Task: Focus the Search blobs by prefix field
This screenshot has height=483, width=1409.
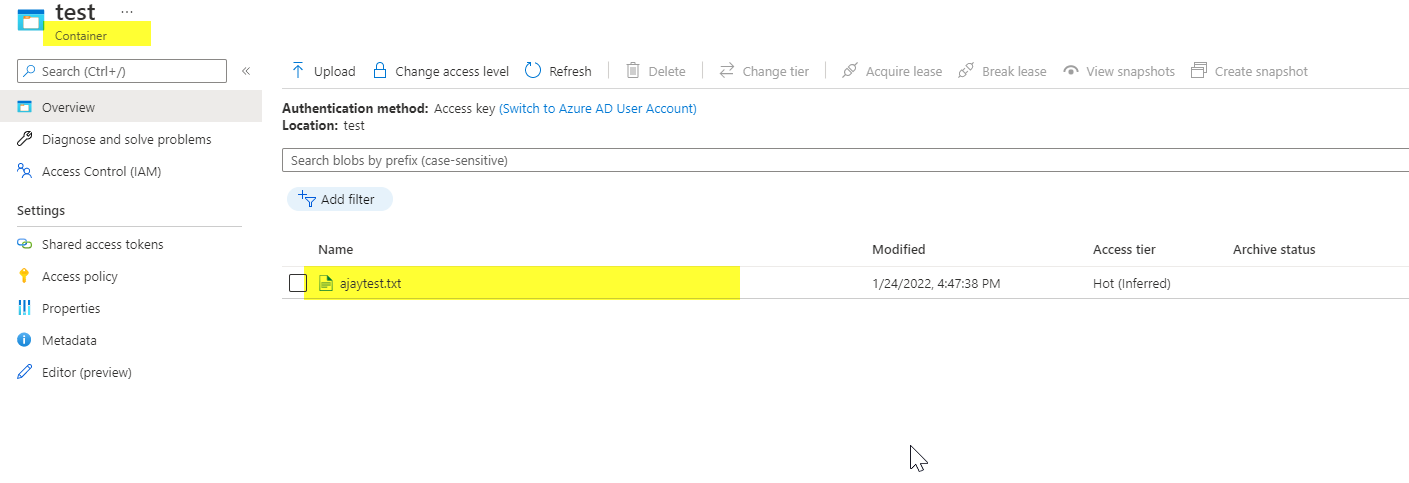Action: (x=845, y=160)
